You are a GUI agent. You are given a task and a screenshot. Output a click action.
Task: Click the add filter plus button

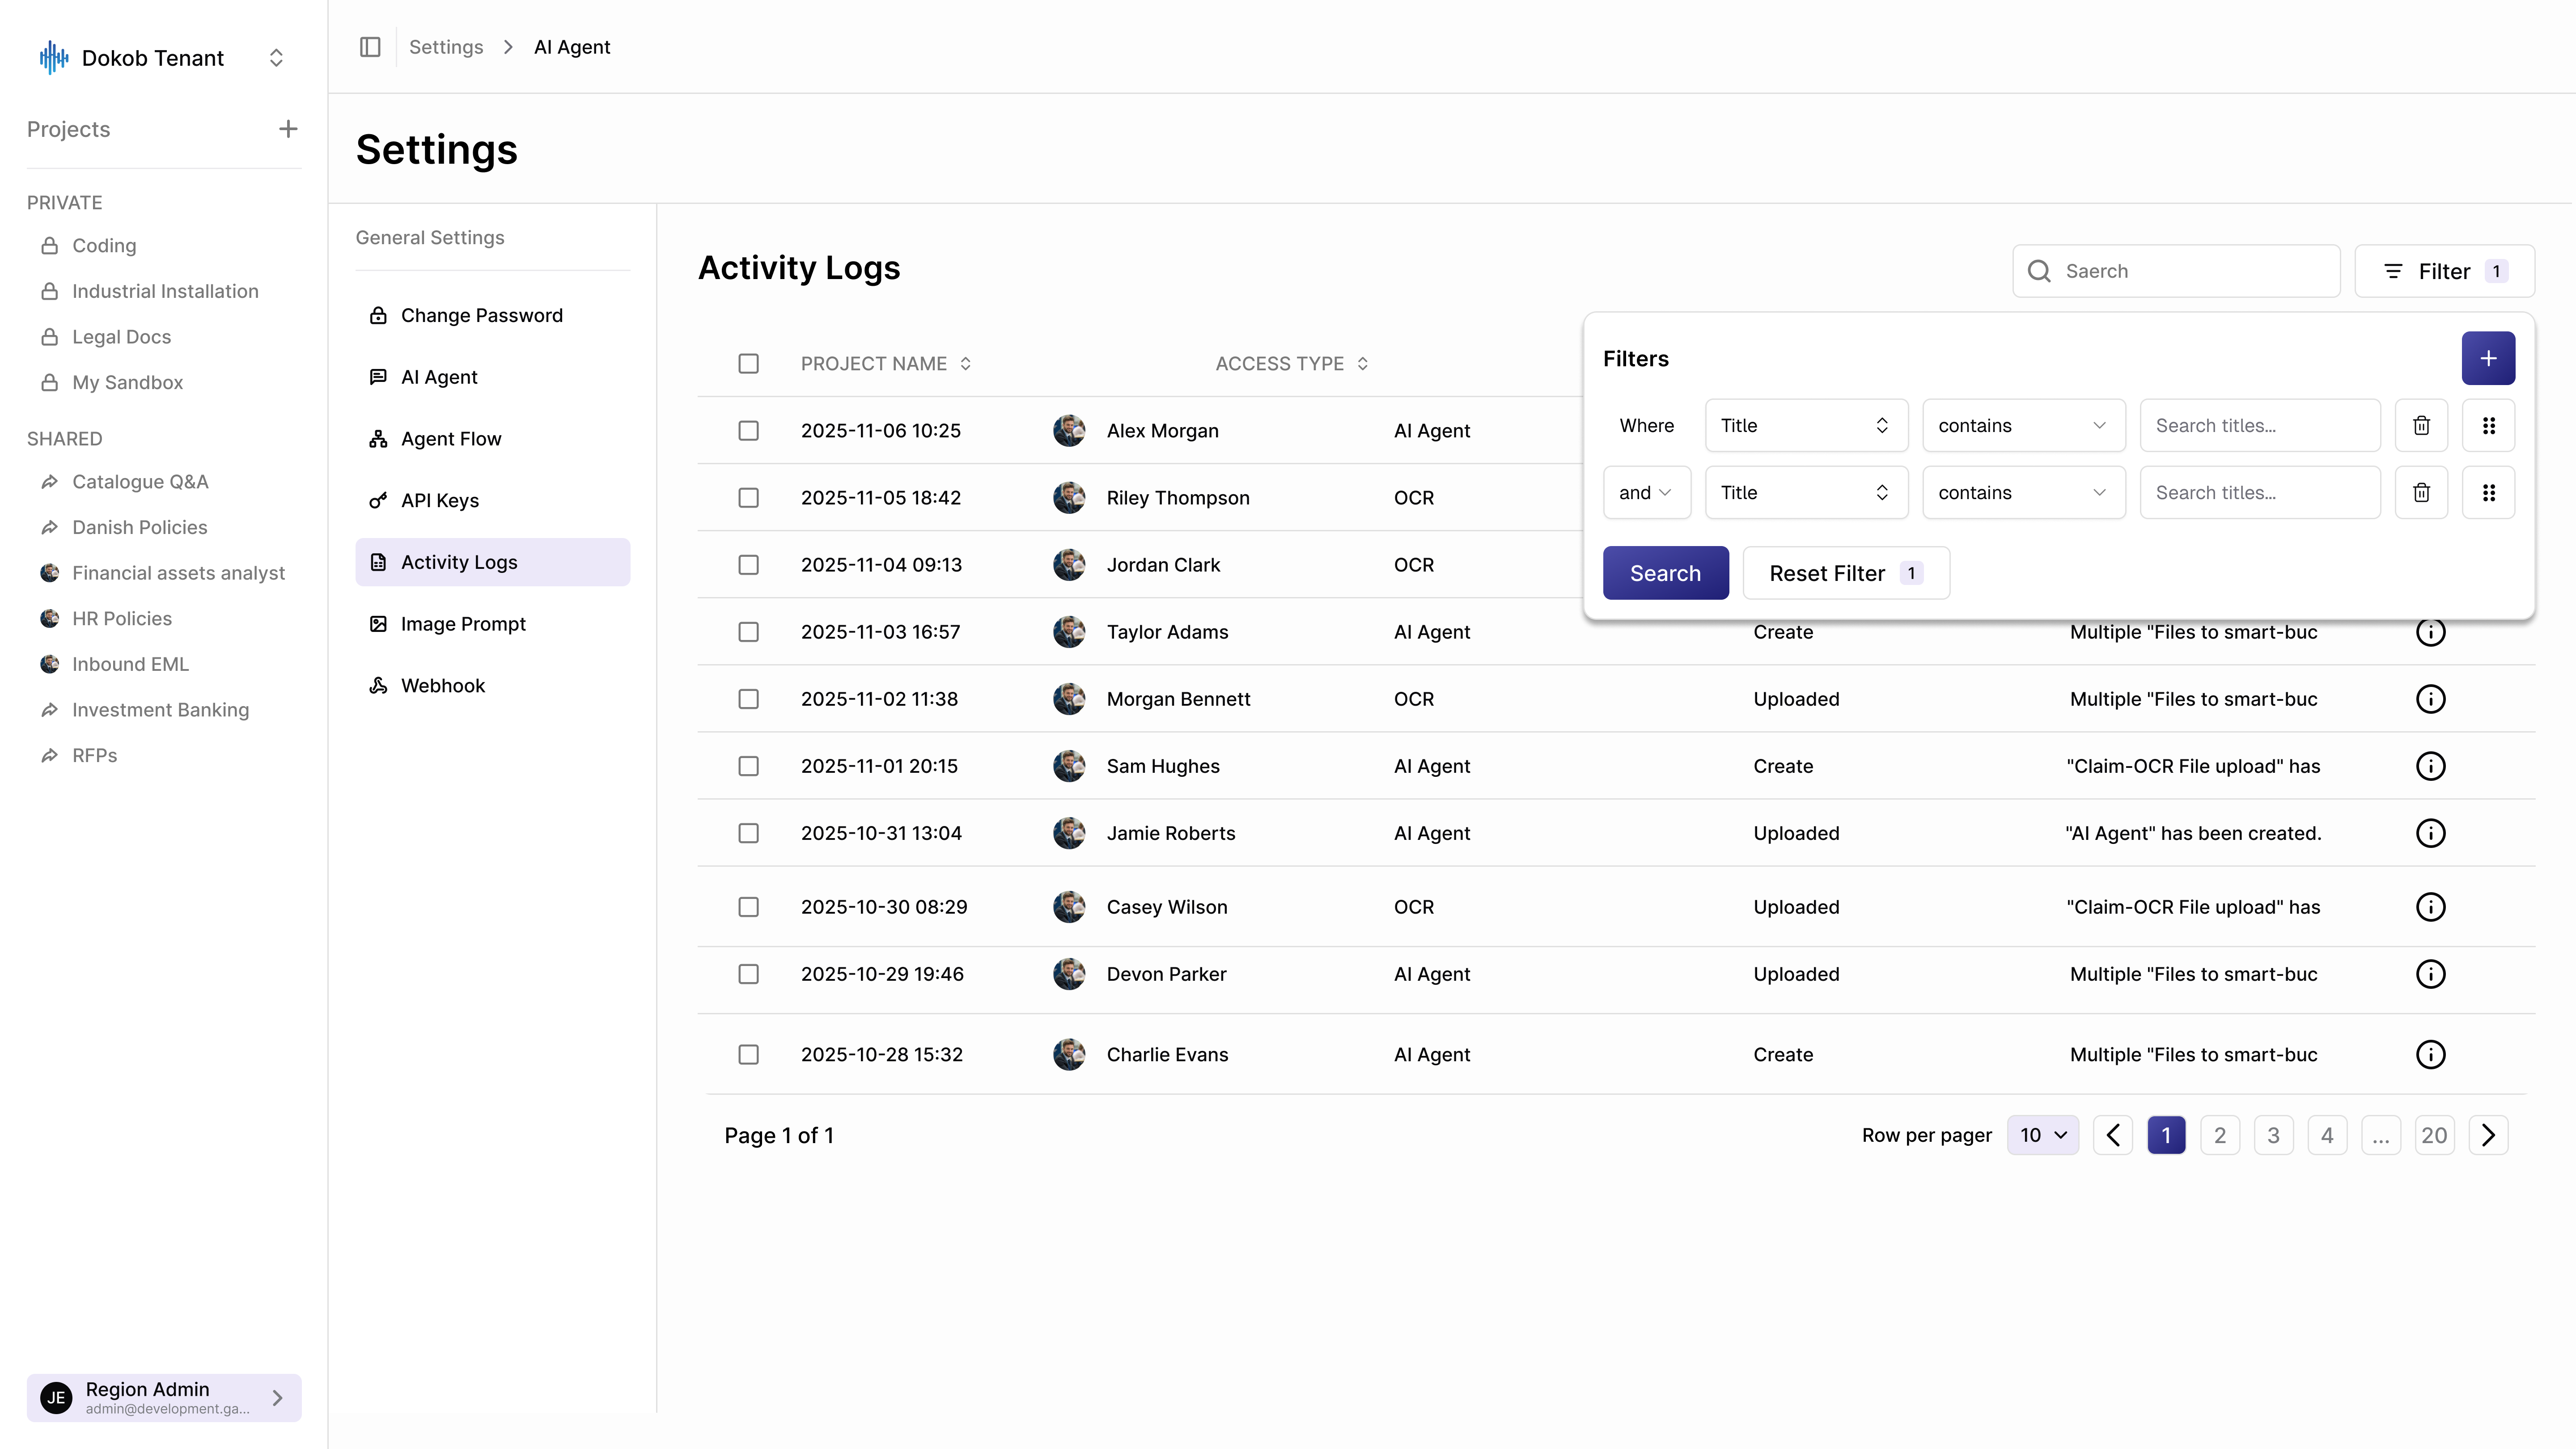[2488, 358]
